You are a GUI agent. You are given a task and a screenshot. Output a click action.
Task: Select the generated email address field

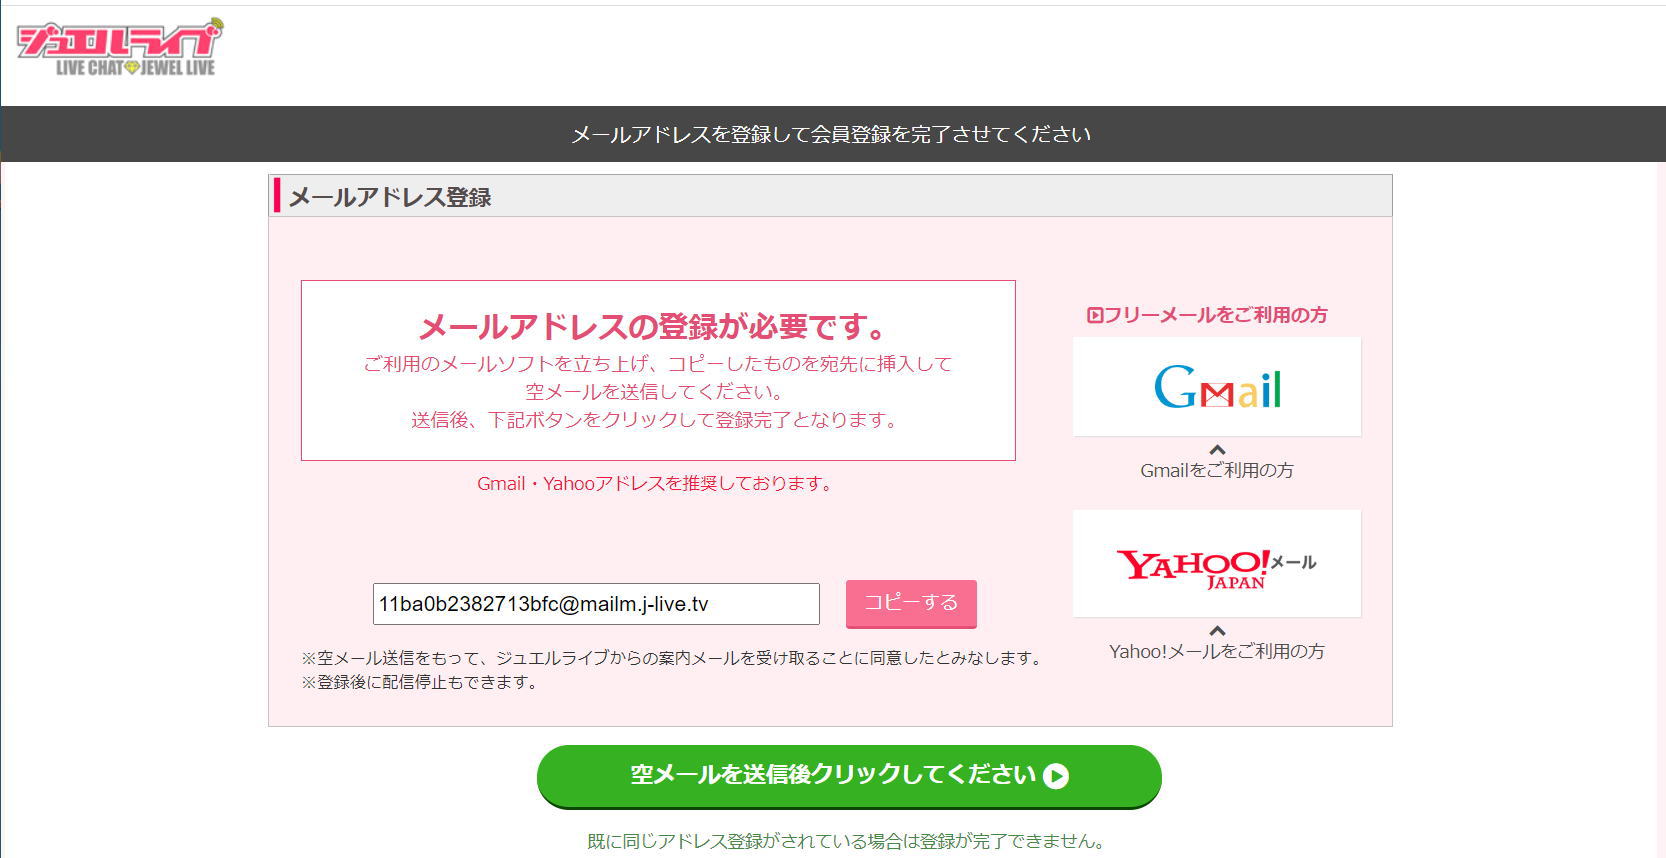click(x=595, y=604)
